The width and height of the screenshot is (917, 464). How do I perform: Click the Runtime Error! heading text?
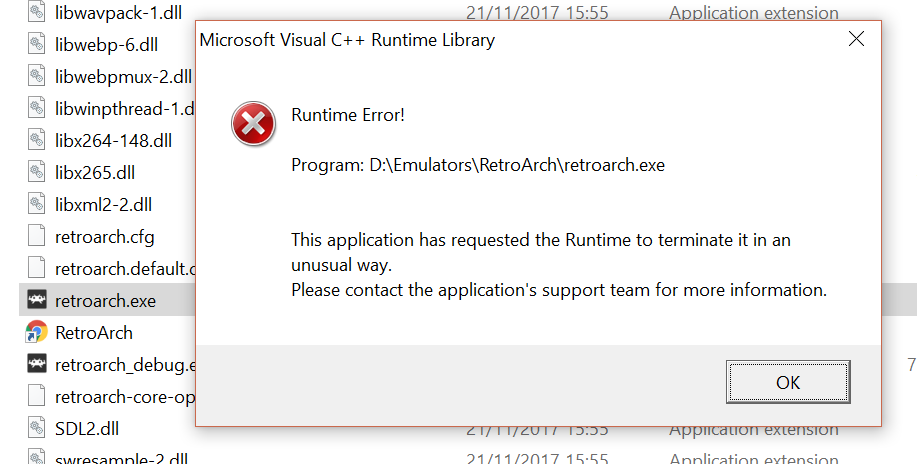(x=348, y=115)
